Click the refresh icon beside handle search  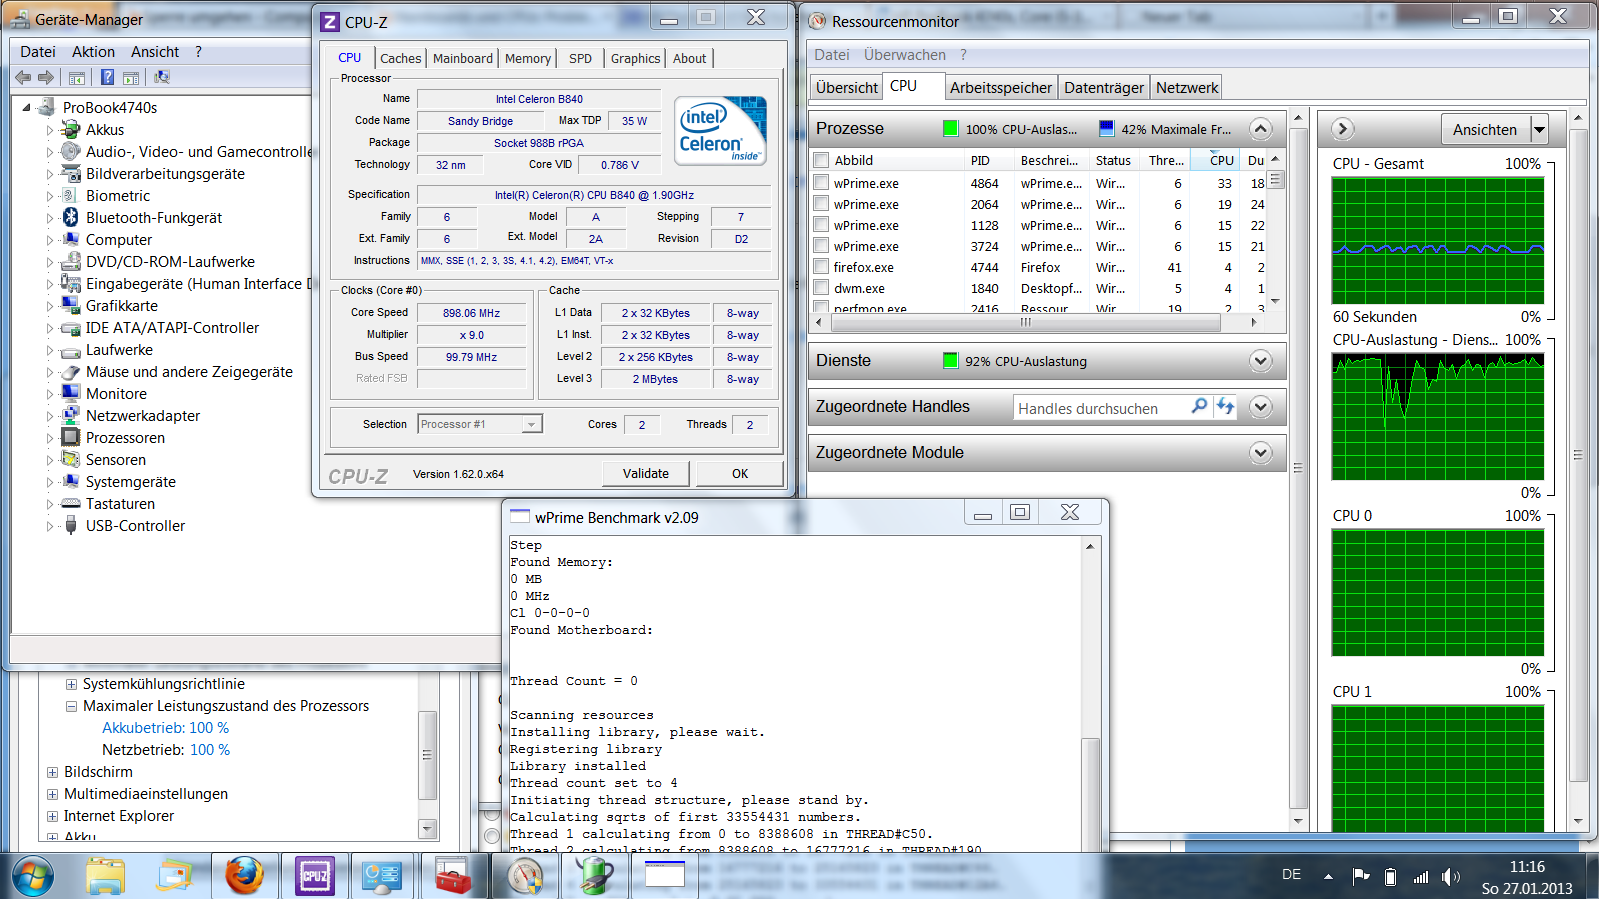1225,407
